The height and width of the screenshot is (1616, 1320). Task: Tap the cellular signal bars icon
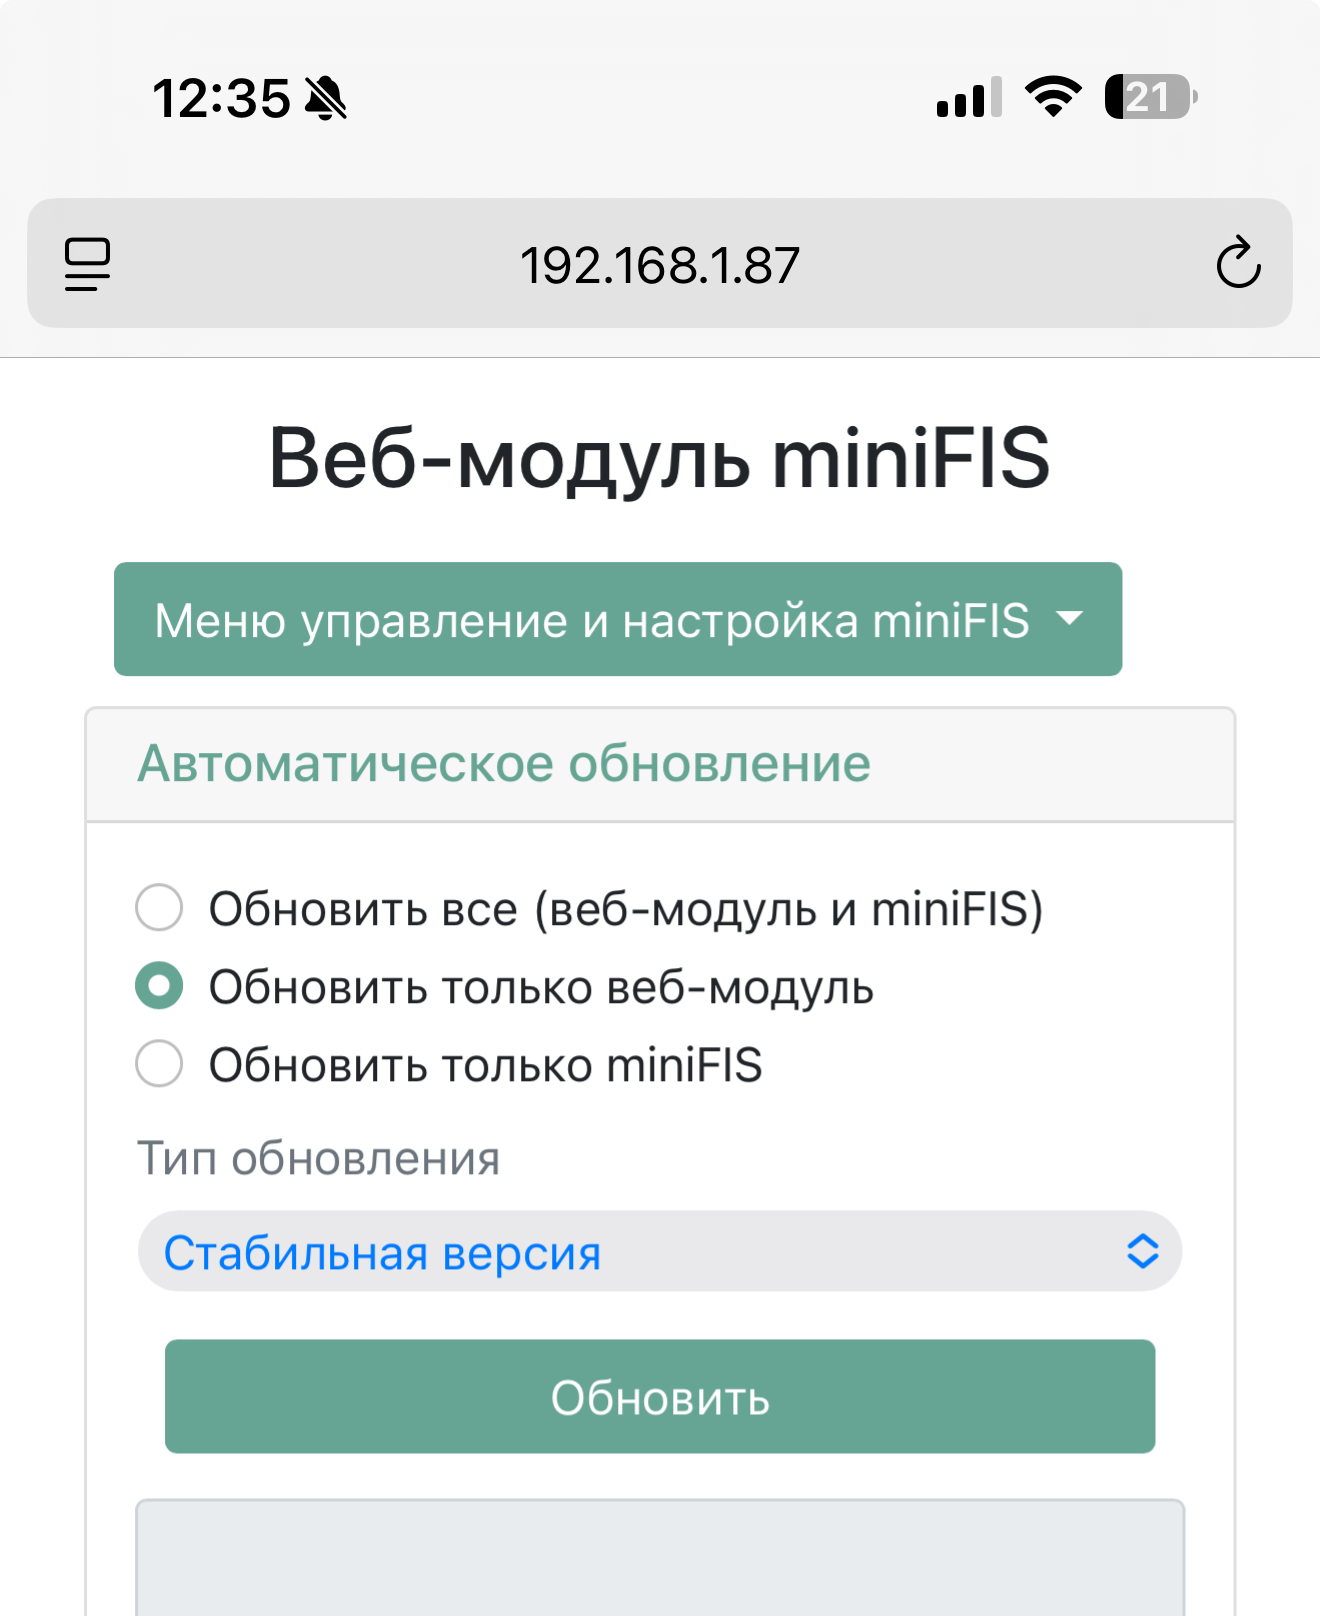[968, 98]
